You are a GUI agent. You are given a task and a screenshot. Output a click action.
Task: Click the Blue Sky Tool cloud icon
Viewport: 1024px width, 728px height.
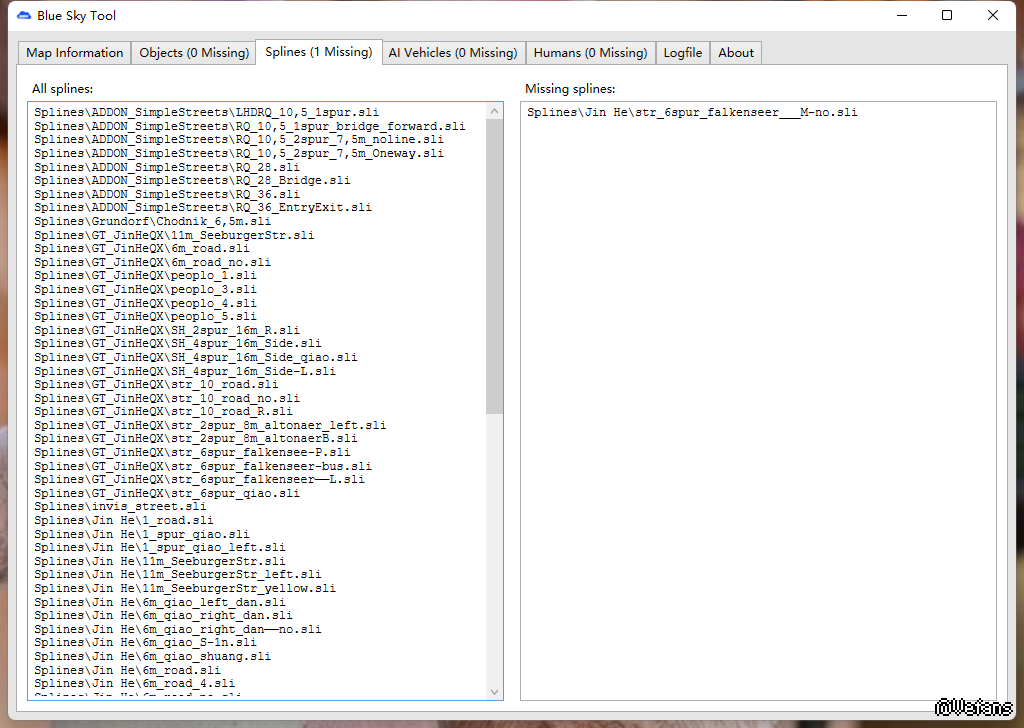click(24, 16)
